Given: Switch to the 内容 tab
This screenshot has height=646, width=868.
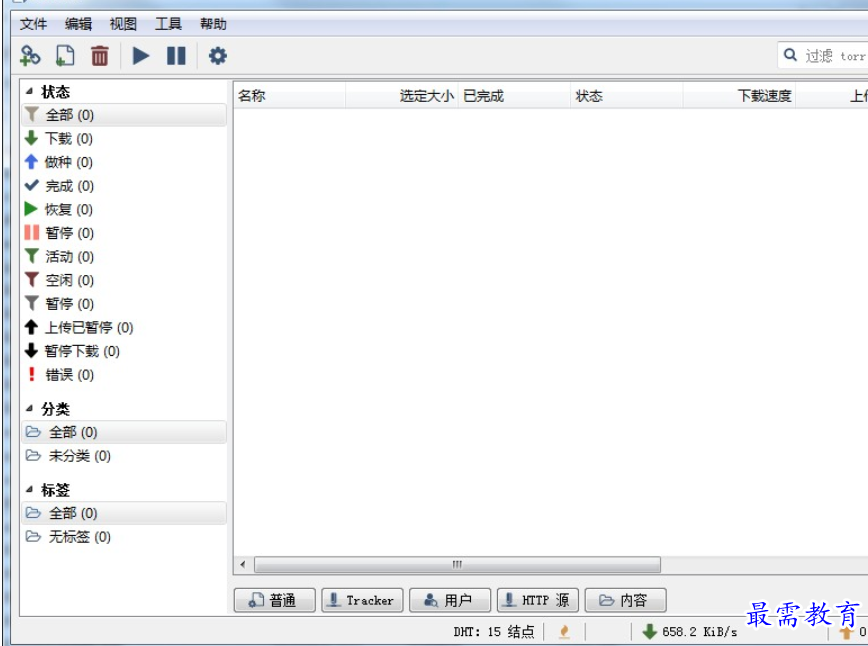Looking at the screenshot, I should [626, 600].
